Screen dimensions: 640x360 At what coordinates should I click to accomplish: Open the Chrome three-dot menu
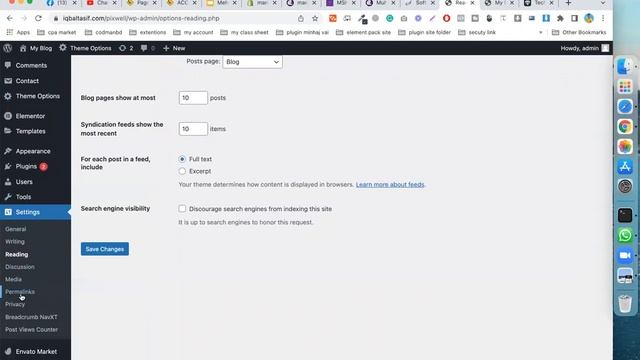click(x=603, y=18)
